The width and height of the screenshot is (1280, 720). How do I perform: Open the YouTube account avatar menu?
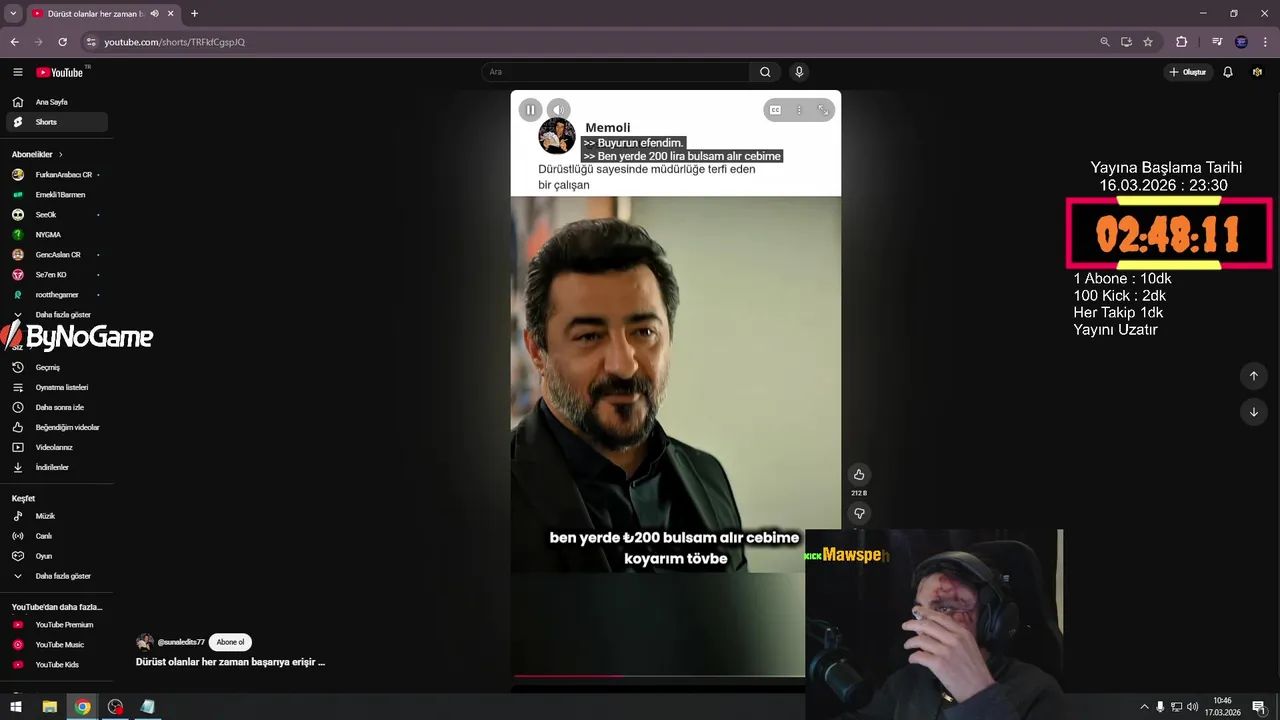pos(1257,72)
